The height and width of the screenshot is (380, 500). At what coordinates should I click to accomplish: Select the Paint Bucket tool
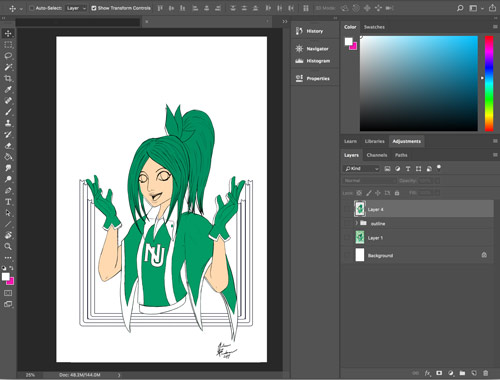tap(8, 157)
